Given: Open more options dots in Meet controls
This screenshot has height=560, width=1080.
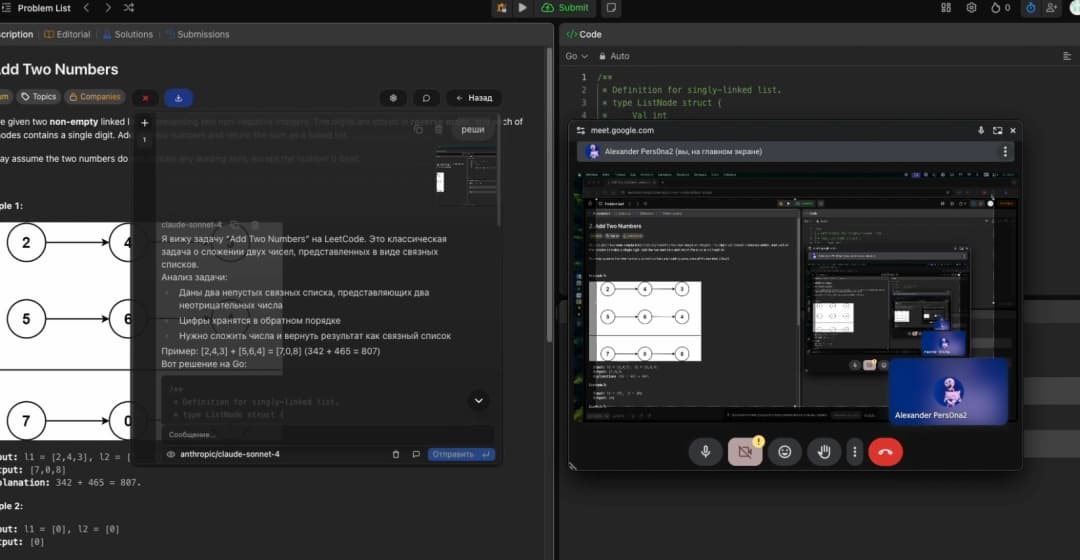Looking at the screenshot, I should 855,452.
